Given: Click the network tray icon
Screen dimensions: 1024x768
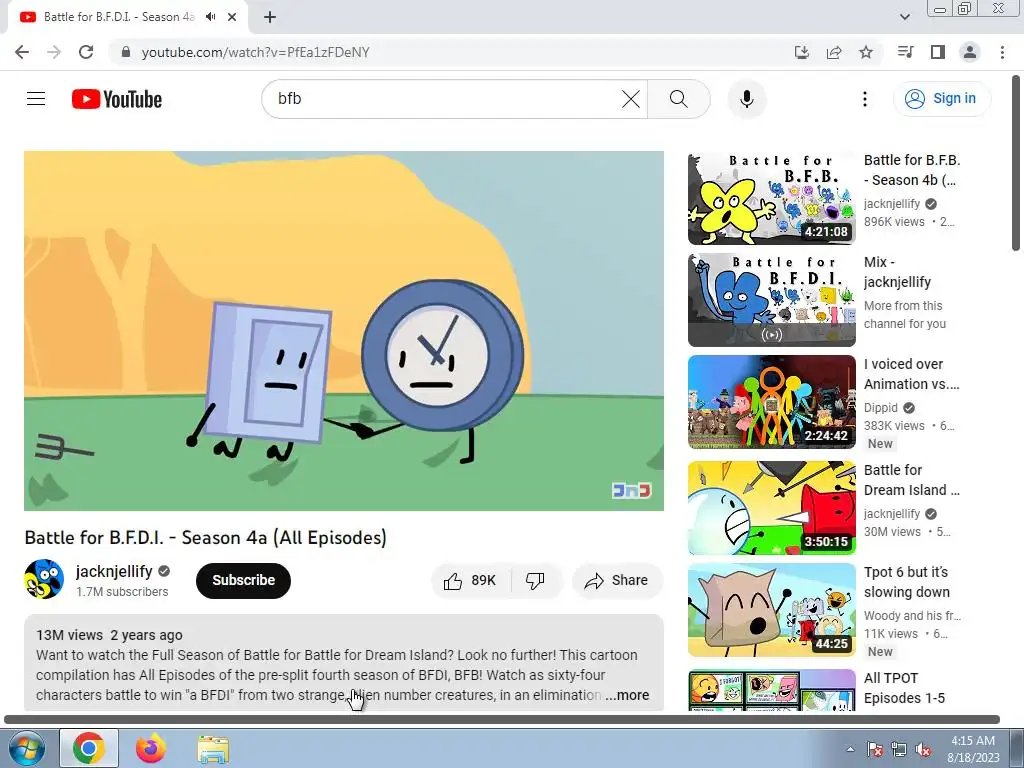Looking at the screenshot, I should click(899, 749).
